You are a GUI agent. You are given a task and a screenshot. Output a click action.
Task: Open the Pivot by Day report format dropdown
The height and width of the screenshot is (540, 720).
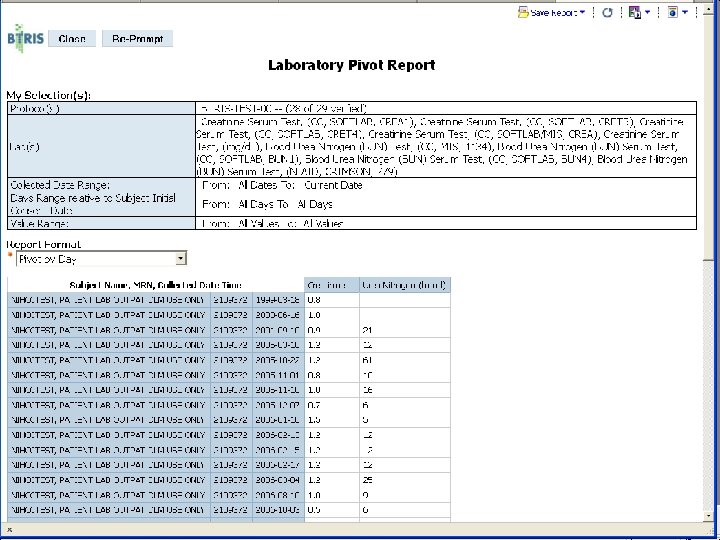click(x=181, y=259)
